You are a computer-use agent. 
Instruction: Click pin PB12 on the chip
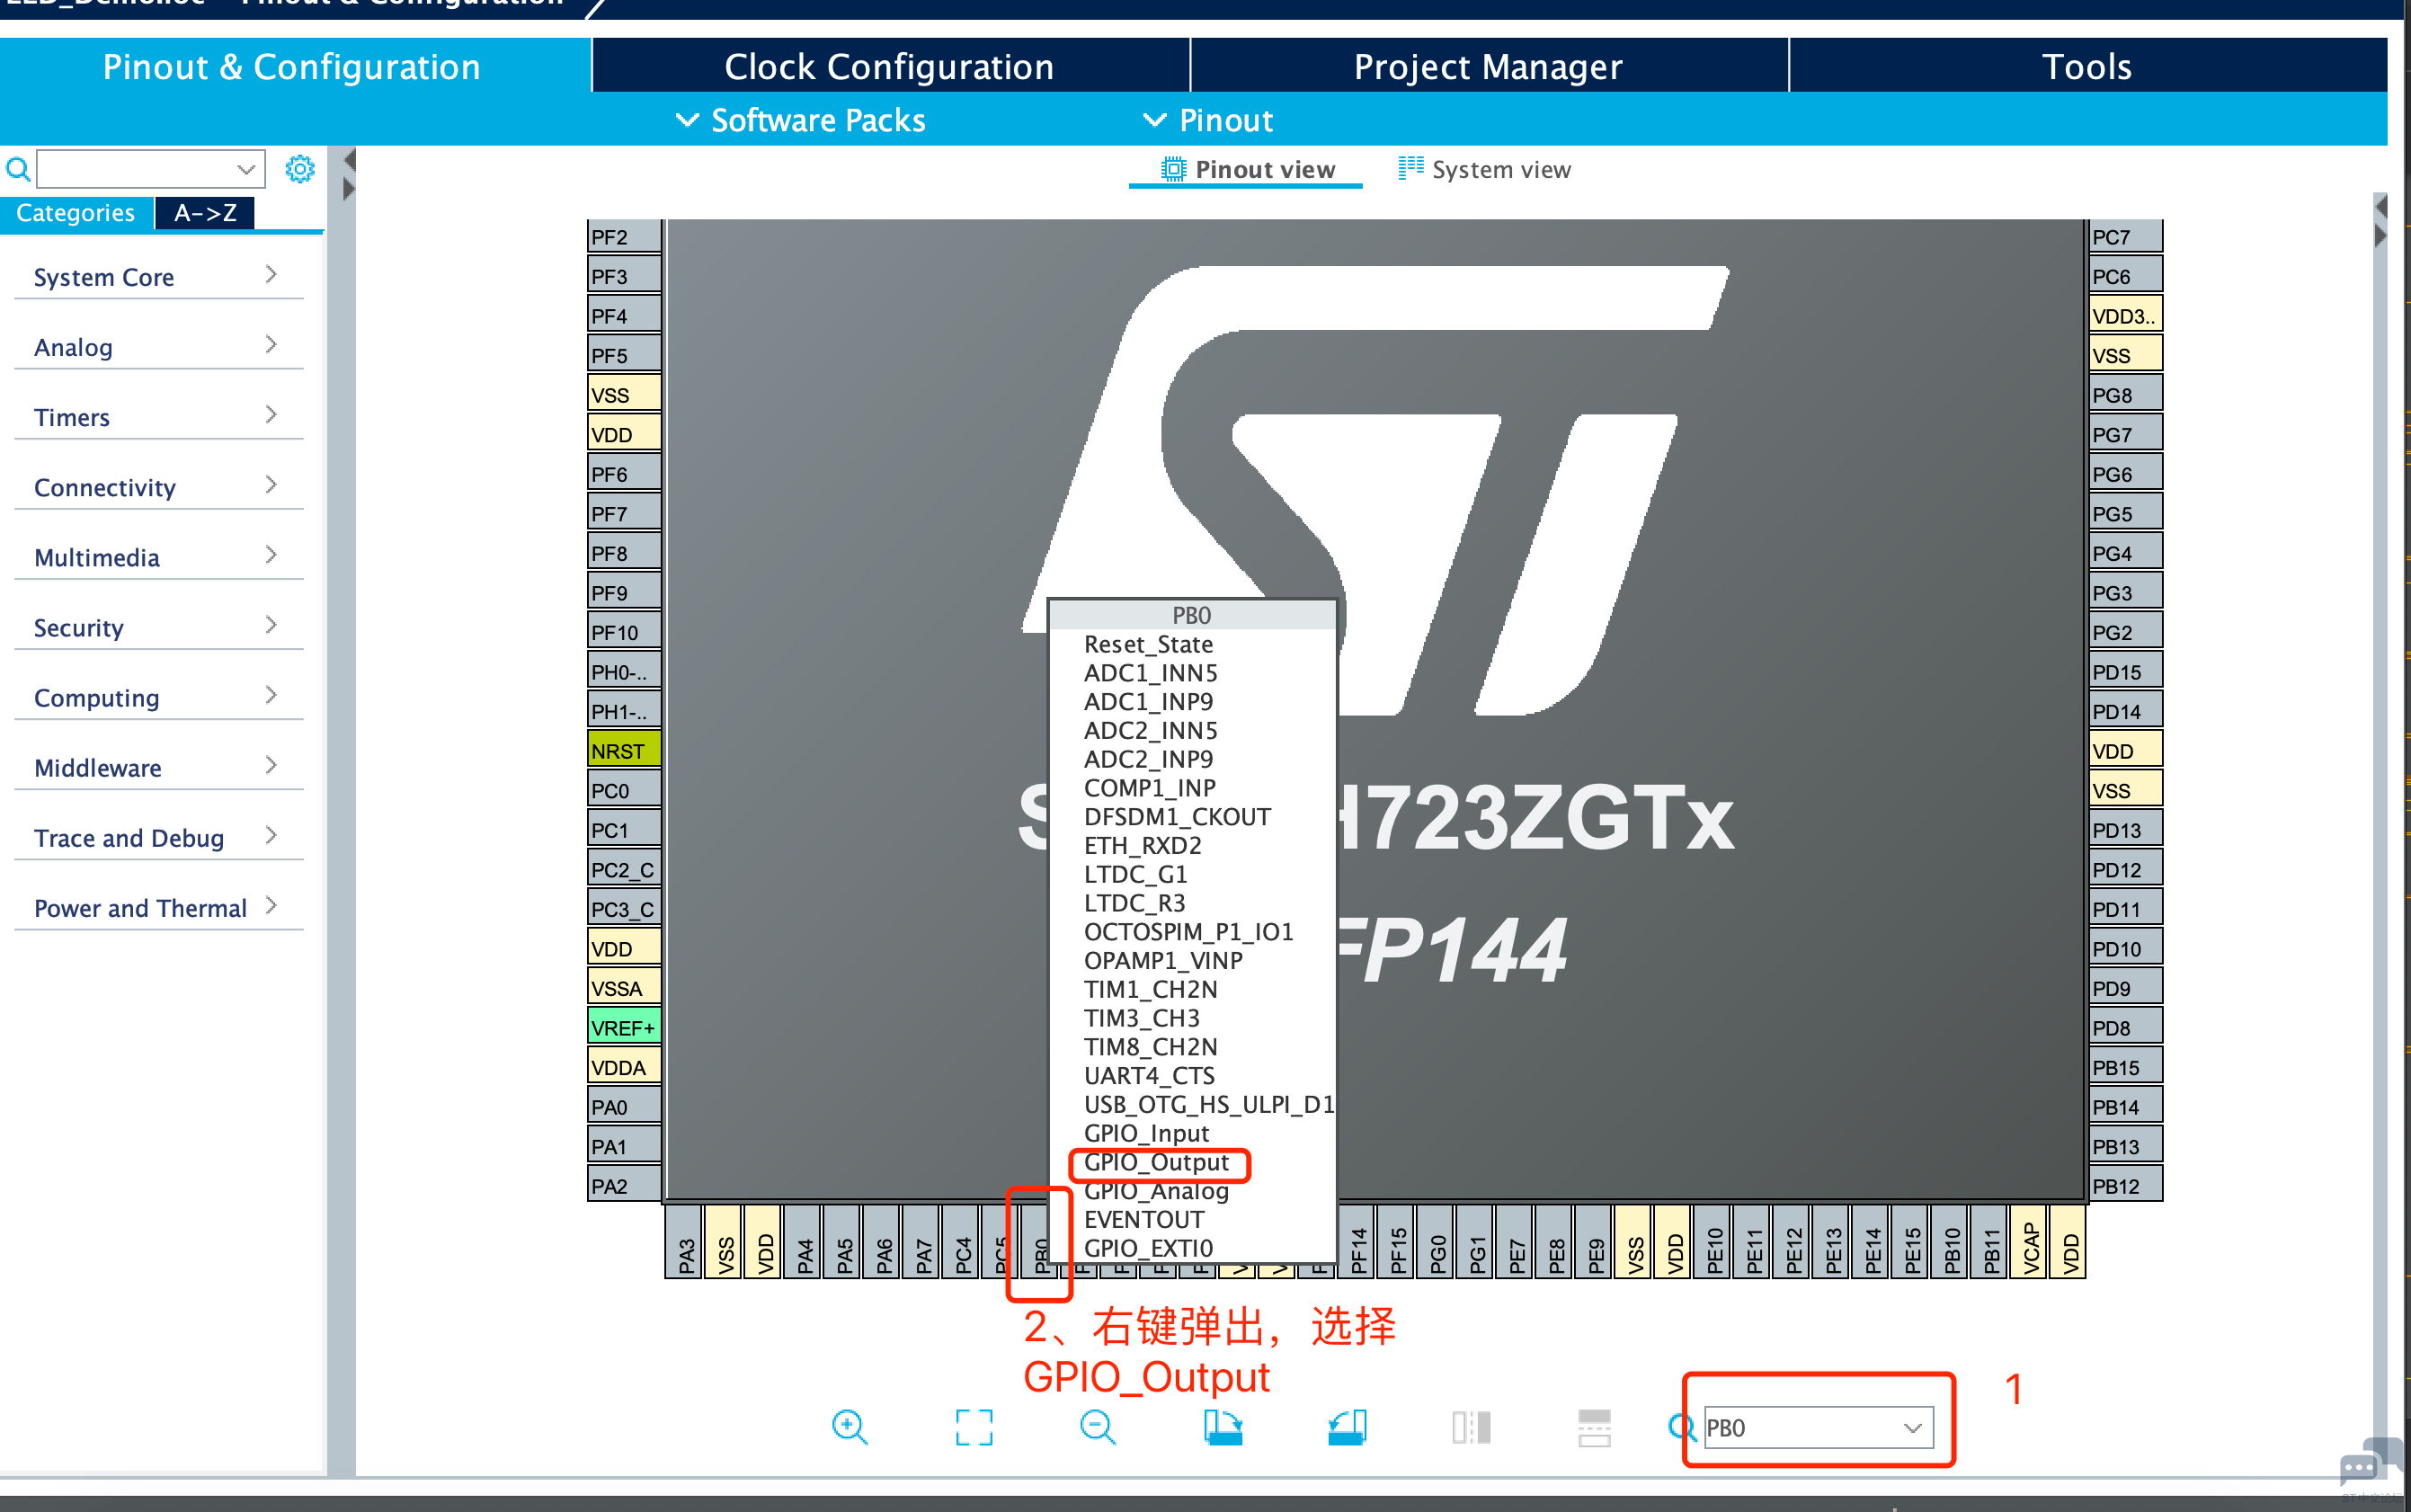click(x=2125, y=1185)
